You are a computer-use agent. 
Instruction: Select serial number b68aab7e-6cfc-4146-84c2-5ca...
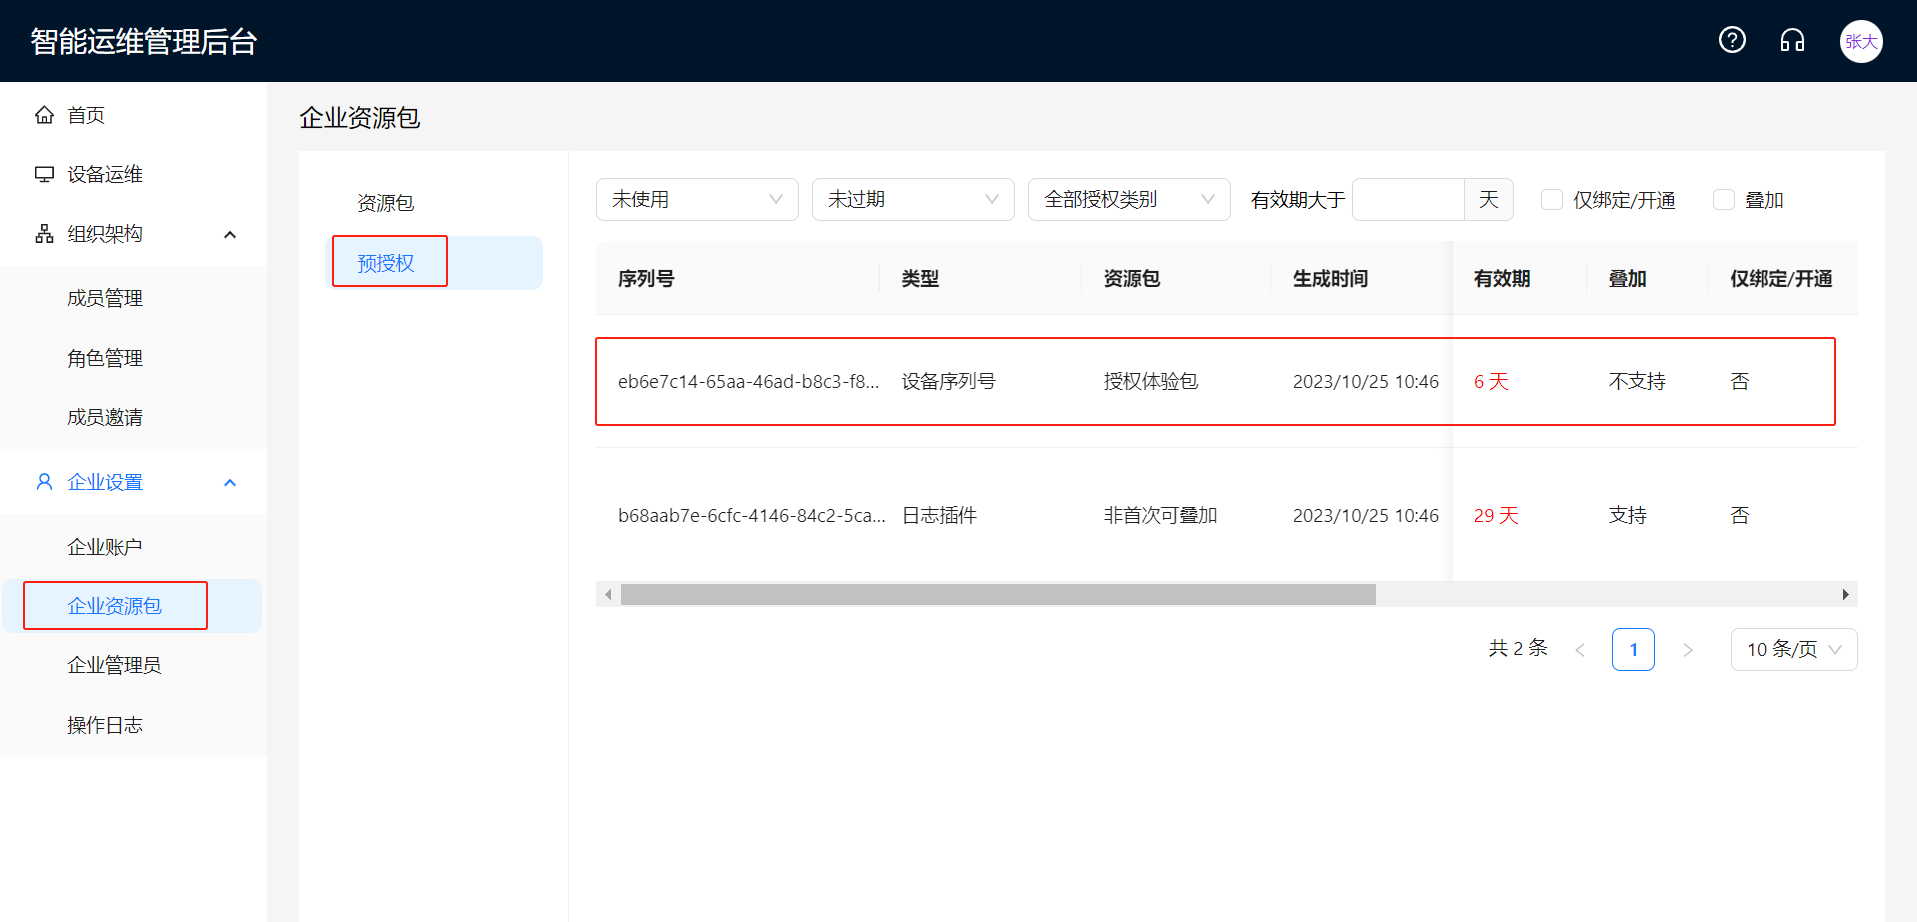(751, 516)
